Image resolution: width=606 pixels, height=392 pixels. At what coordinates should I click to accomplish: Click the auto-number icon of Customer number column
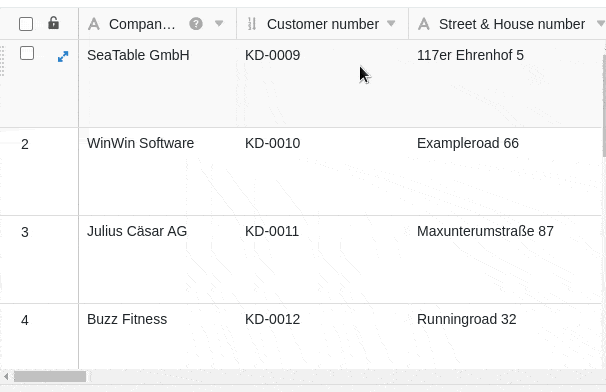tap(252, 24)
